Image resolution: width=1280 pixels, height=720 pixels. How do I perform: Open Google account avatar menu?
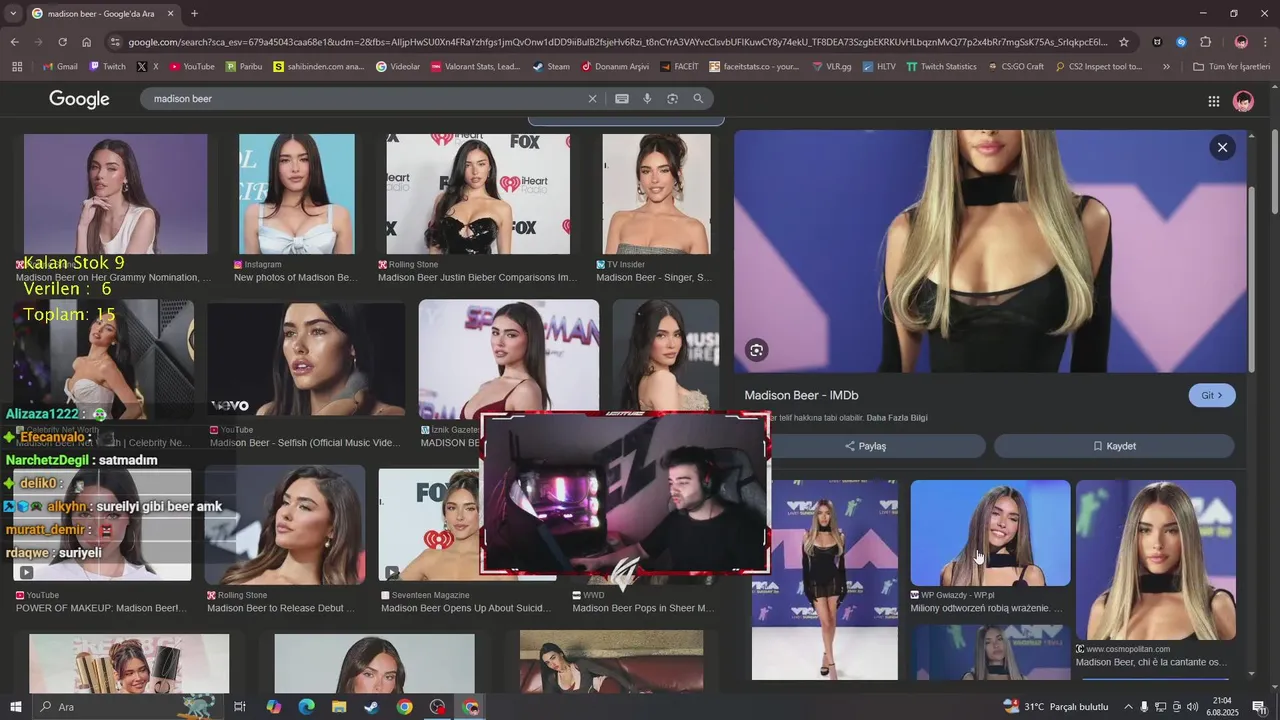coord(1244,101)
